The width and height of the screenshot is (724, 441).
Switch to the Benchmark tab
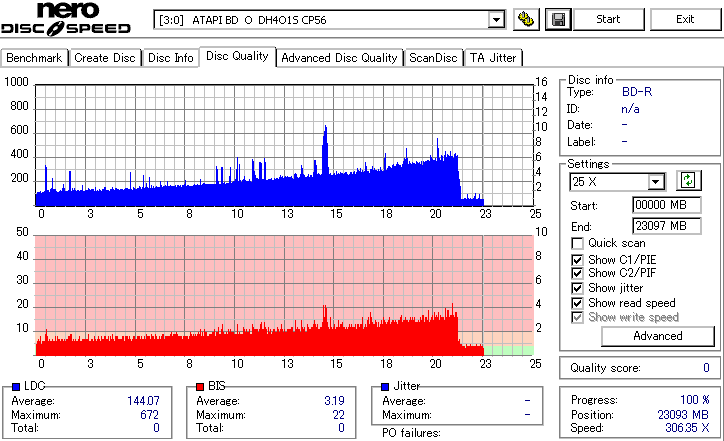click(x=34, y=58)
